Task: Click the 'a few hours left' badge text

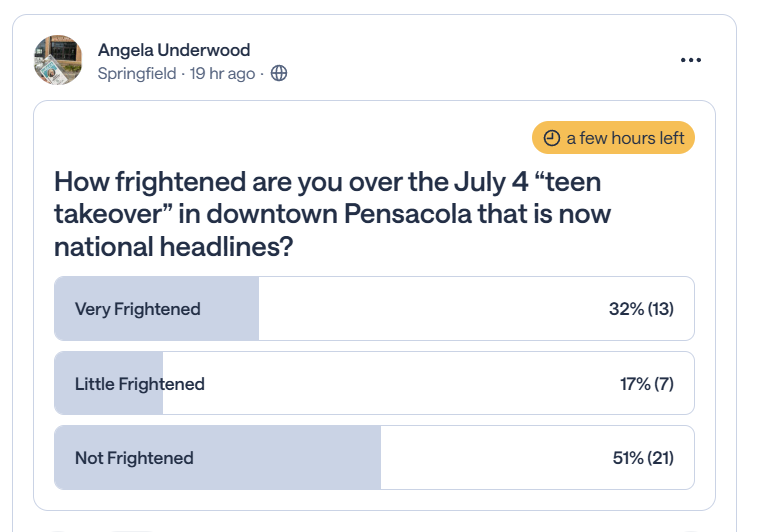Action: pyautogui.click(x=625, y=138)
